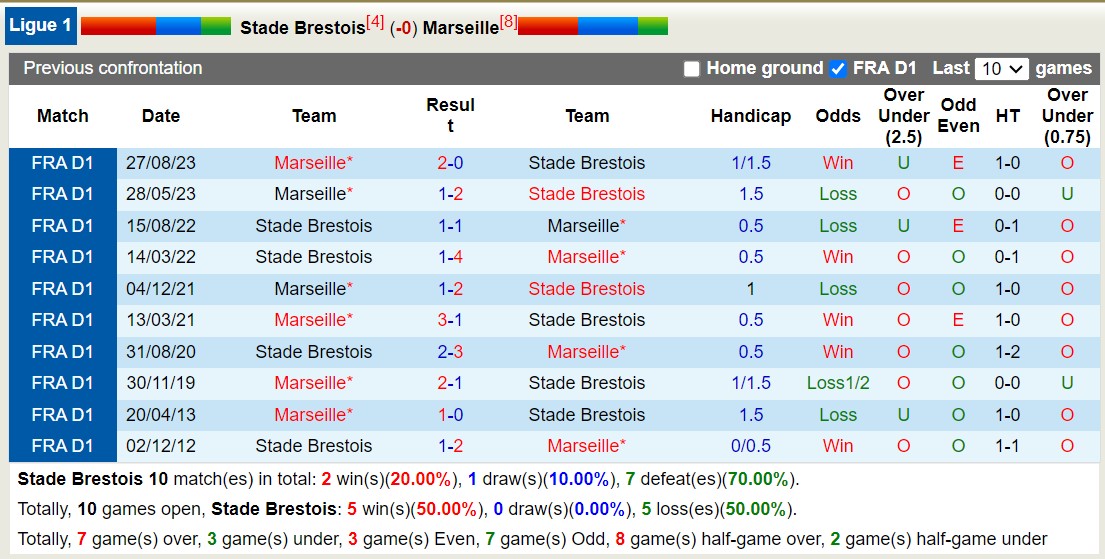Viewport: 1105px width, 559px height.
Task: Open the 2-0 result from 27/08/23
Action: (450, 163)
